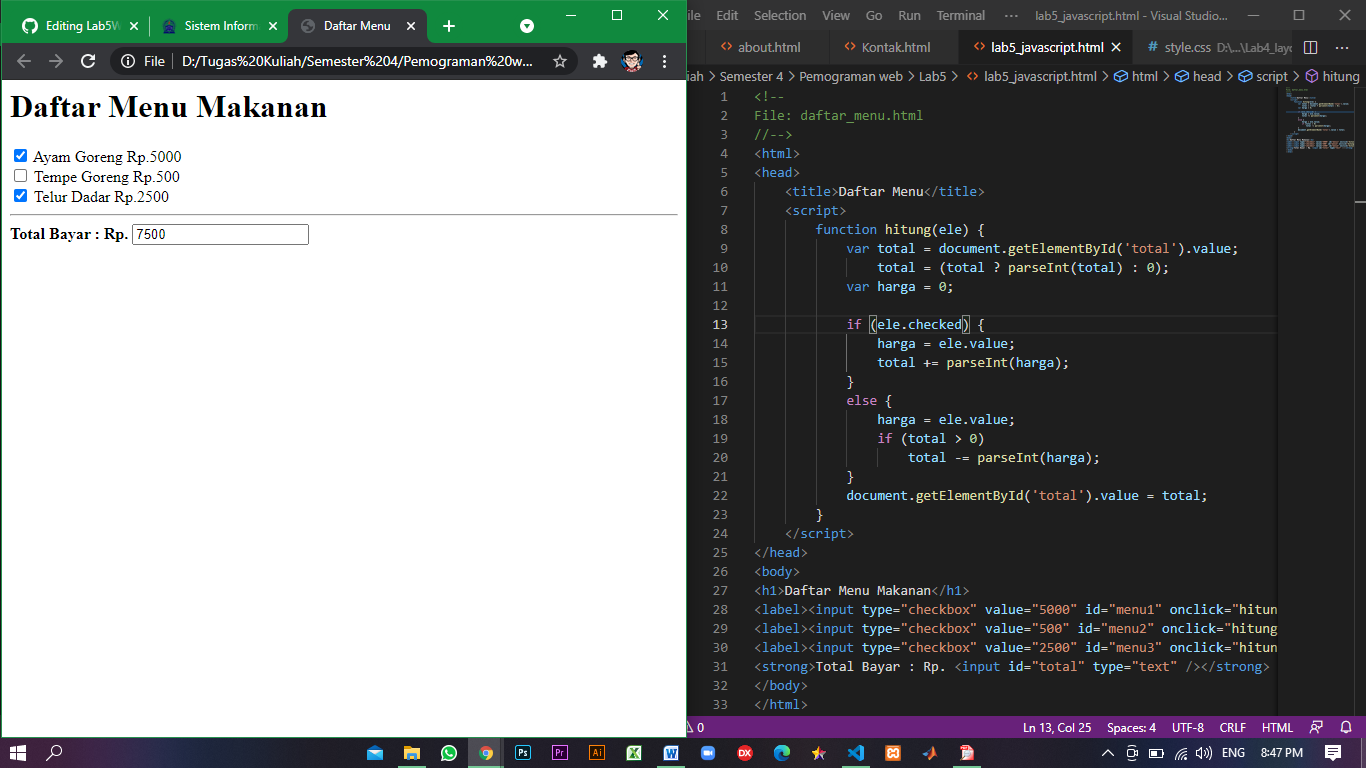1366x768 pixels.
Task: Check the Tempe Goreng checkbox
Action: pyautogui.click(x=20, y=175)
